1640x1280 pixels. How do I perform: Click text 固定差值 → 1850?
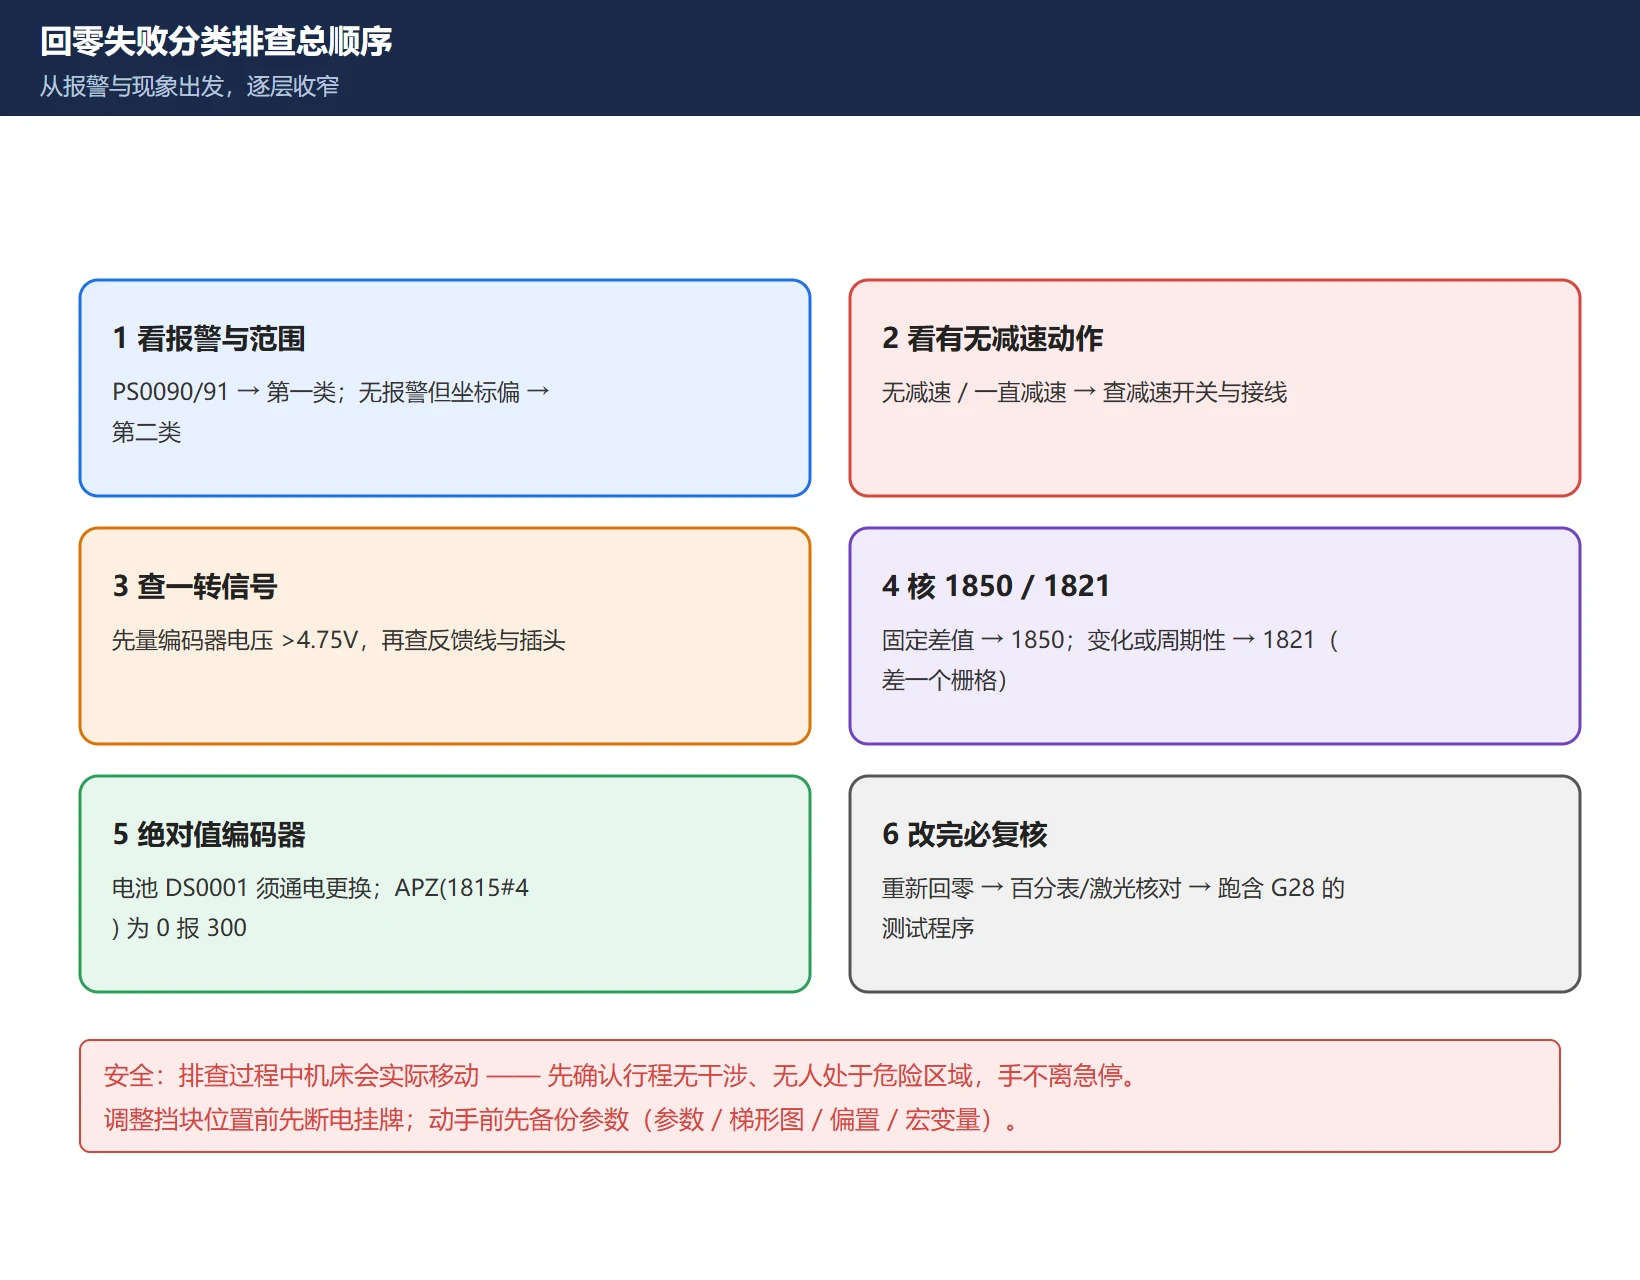click(972, 640)
